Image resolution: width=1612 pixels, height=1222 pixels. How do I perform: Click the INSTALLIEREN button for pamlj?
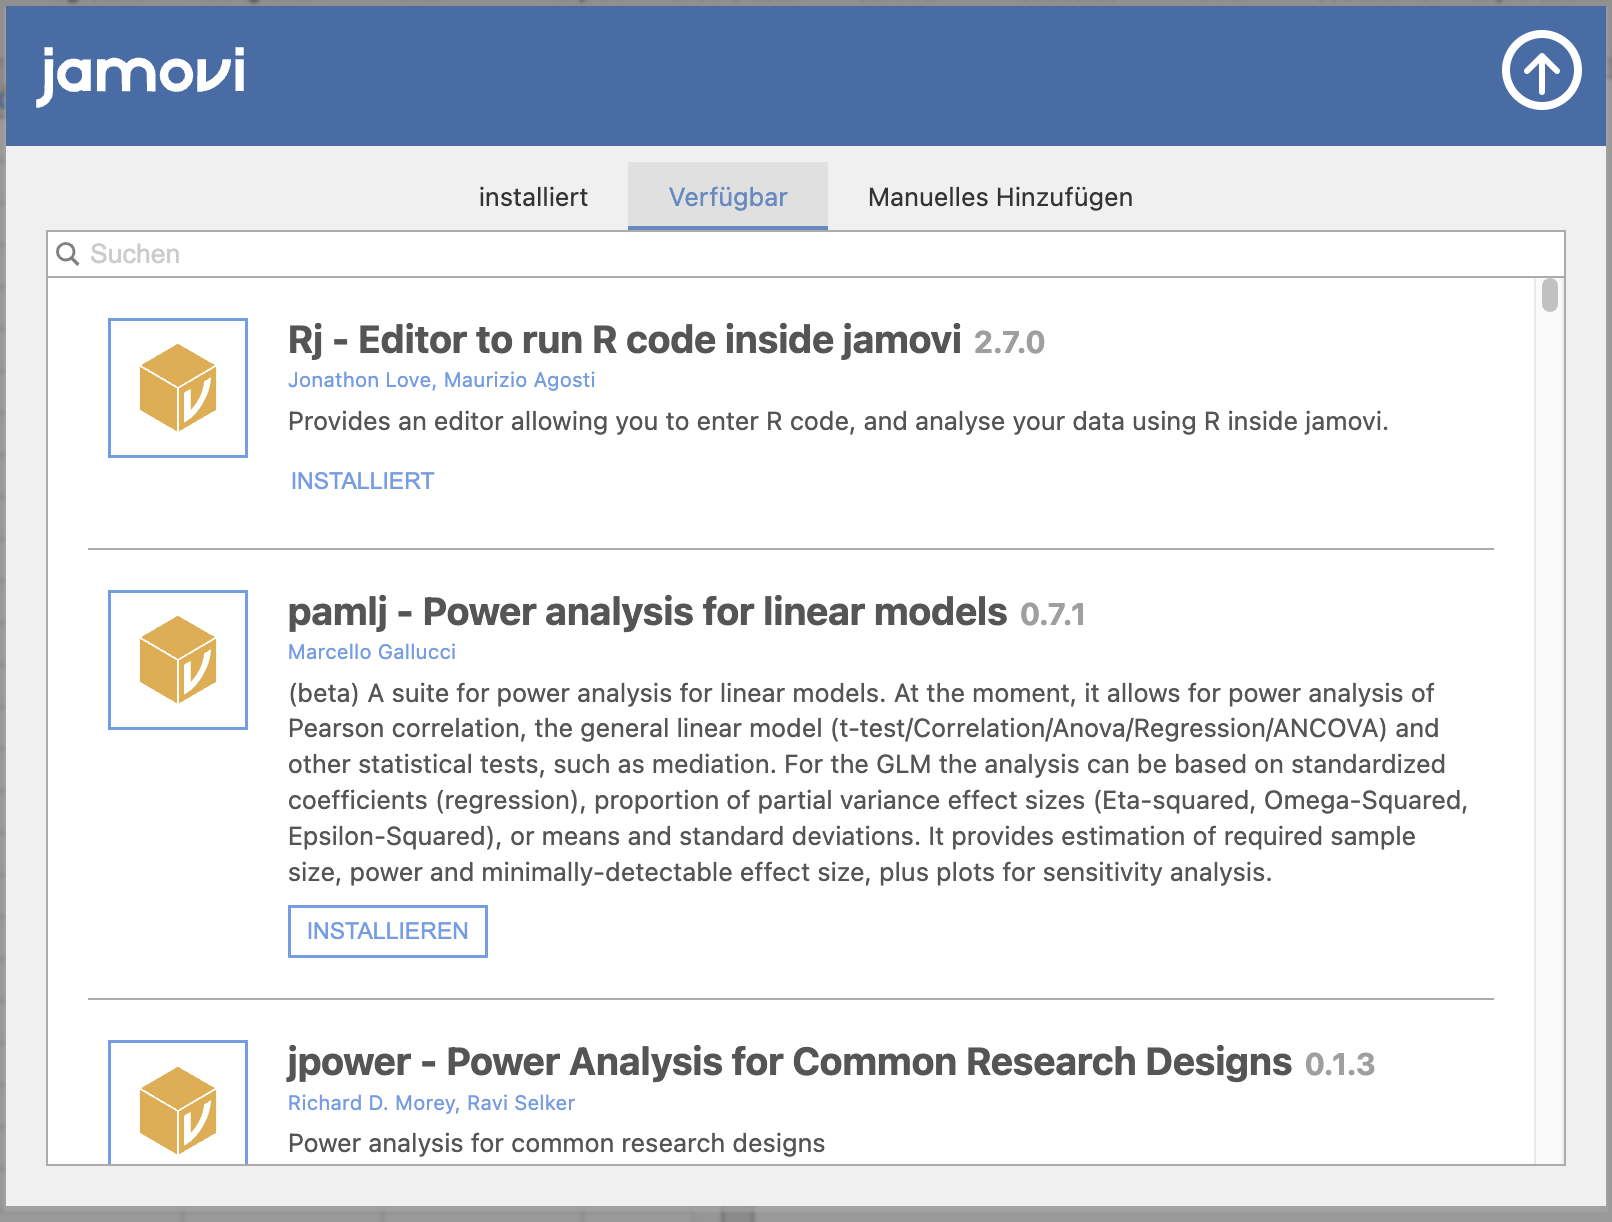click(388, 931)
